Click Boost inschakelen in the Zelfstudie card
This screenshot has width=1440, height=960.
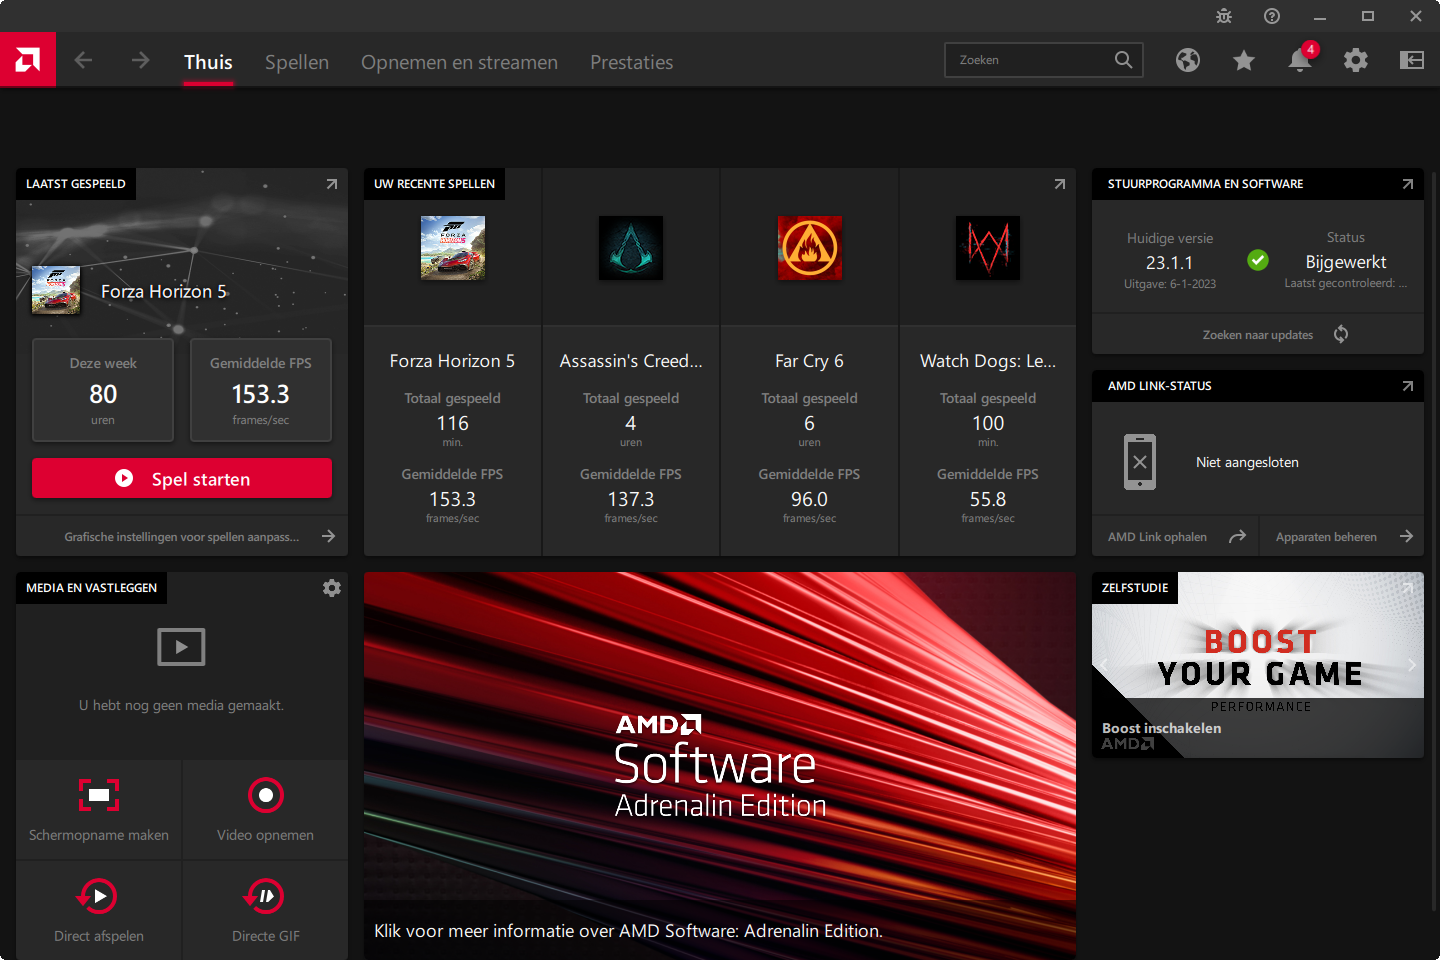coord(1161,728)
